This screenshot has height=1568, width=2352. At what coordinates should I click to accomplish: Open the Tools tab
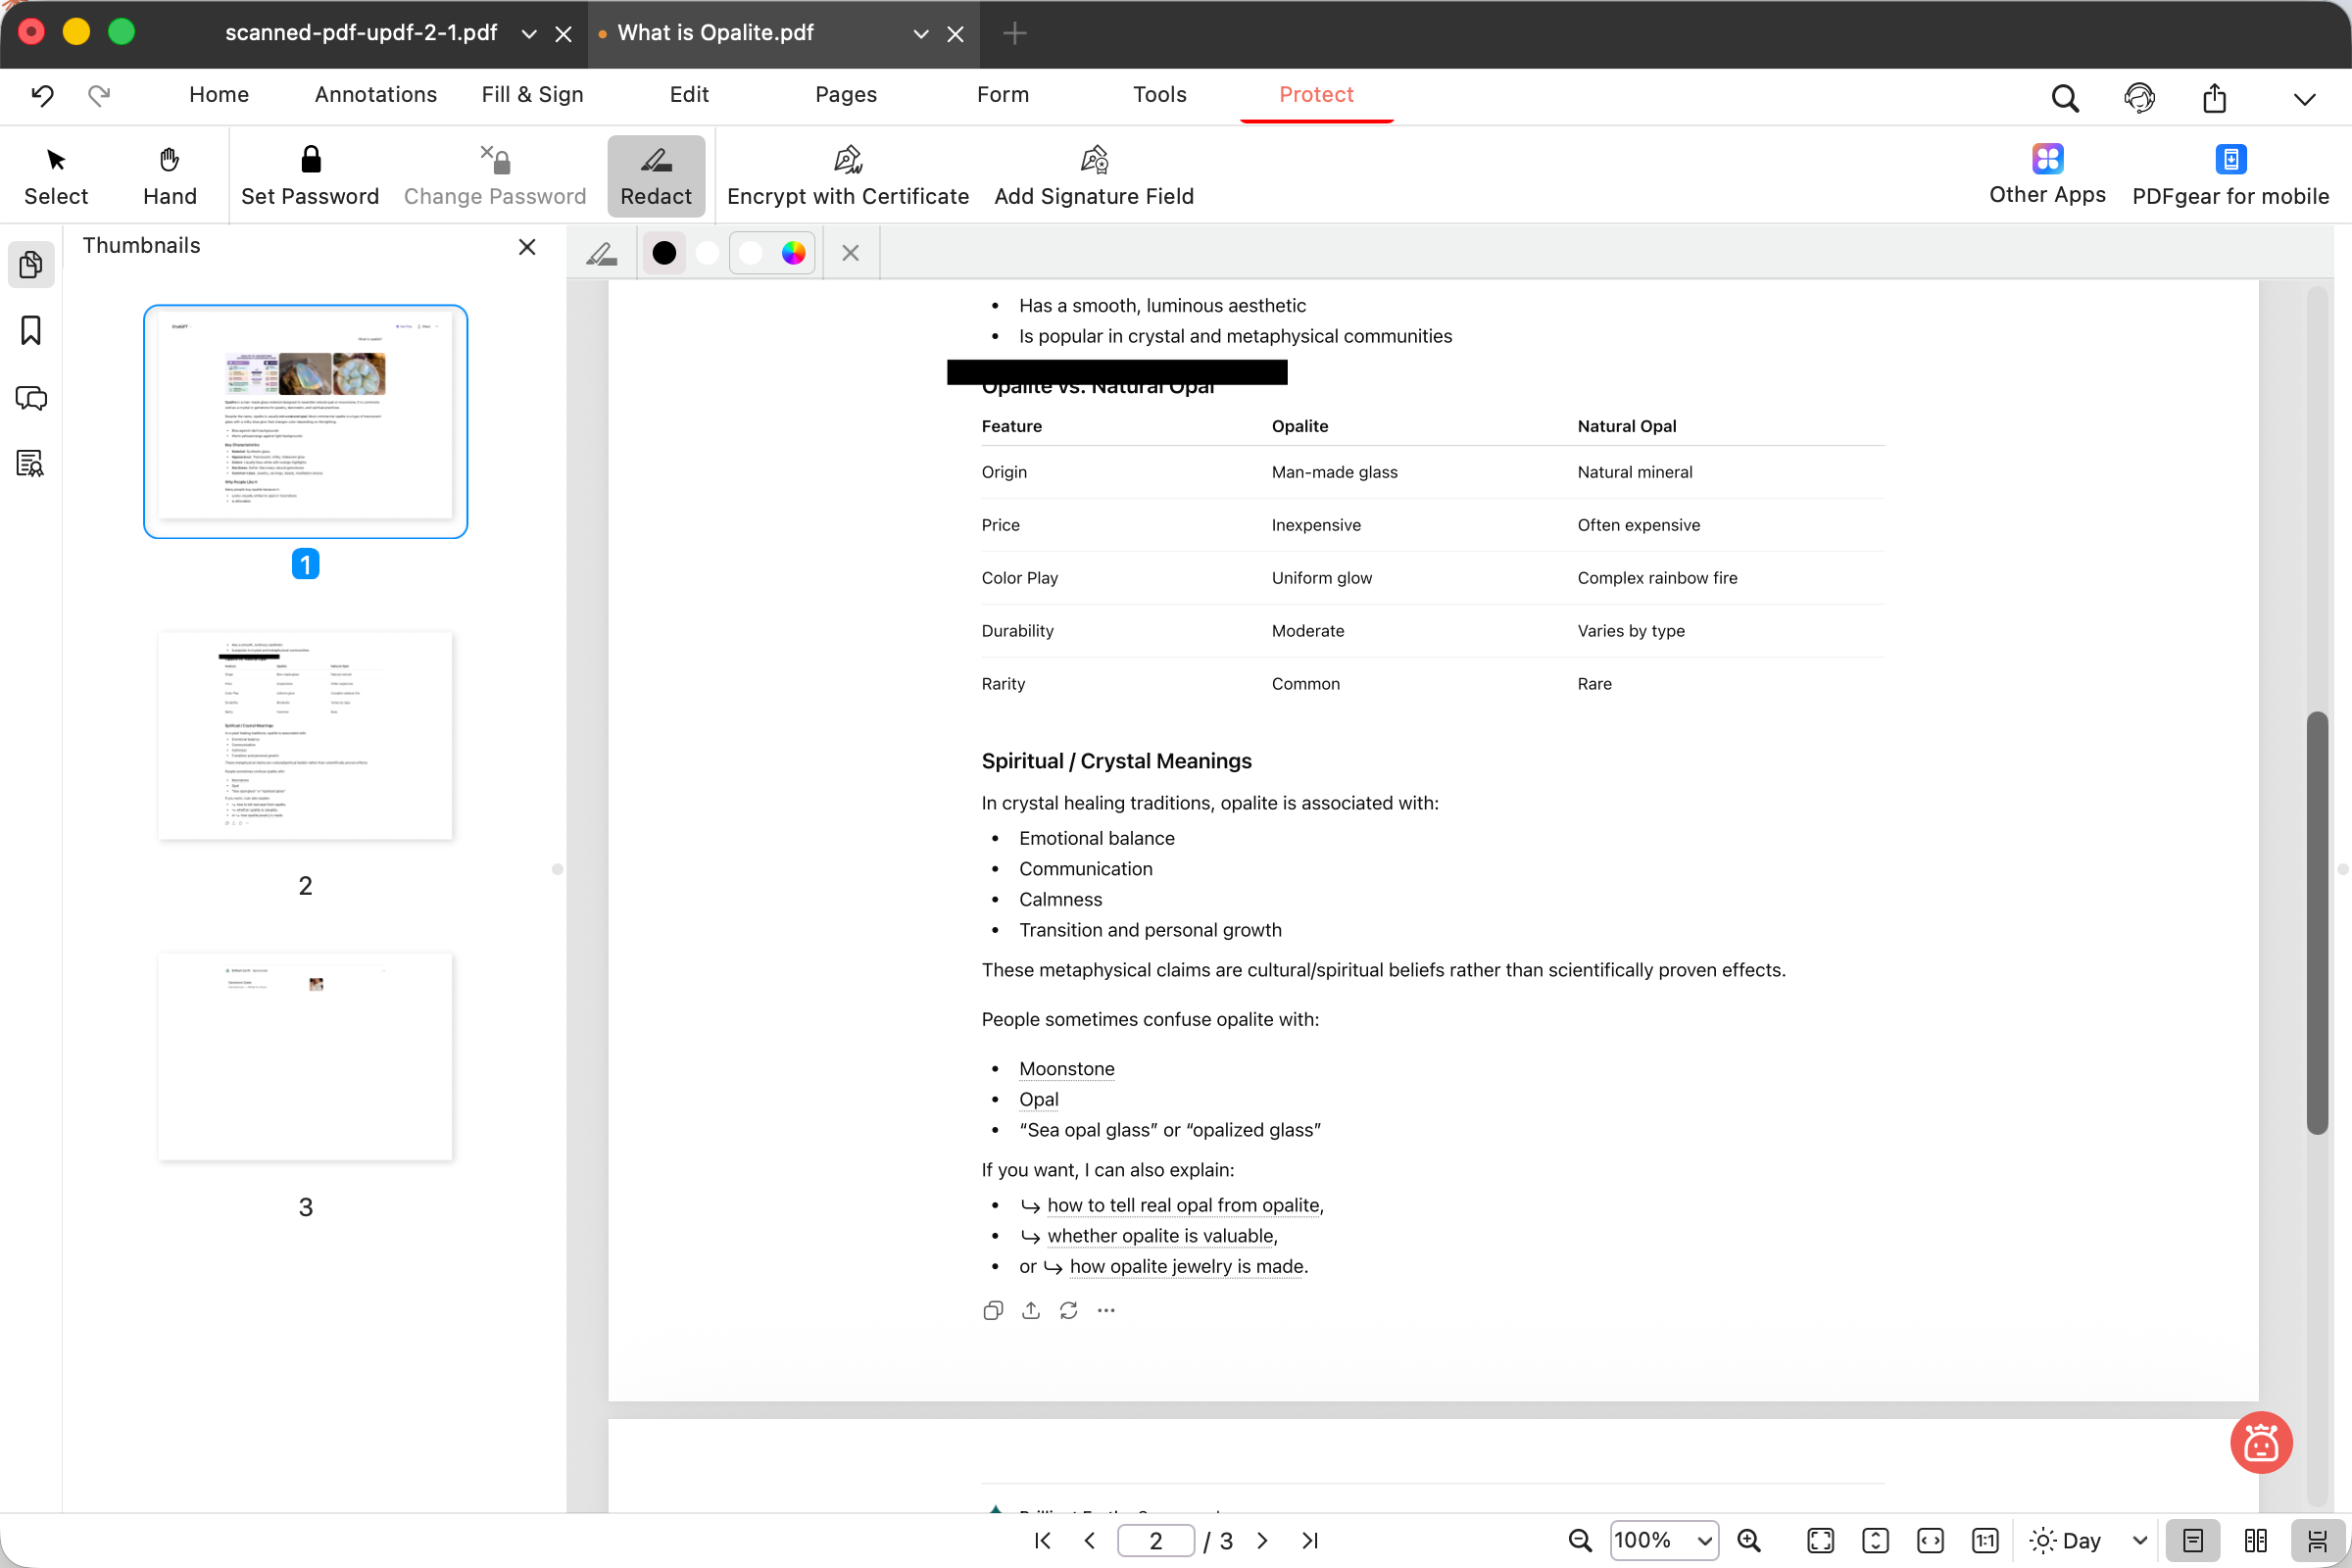point(1160,94)
